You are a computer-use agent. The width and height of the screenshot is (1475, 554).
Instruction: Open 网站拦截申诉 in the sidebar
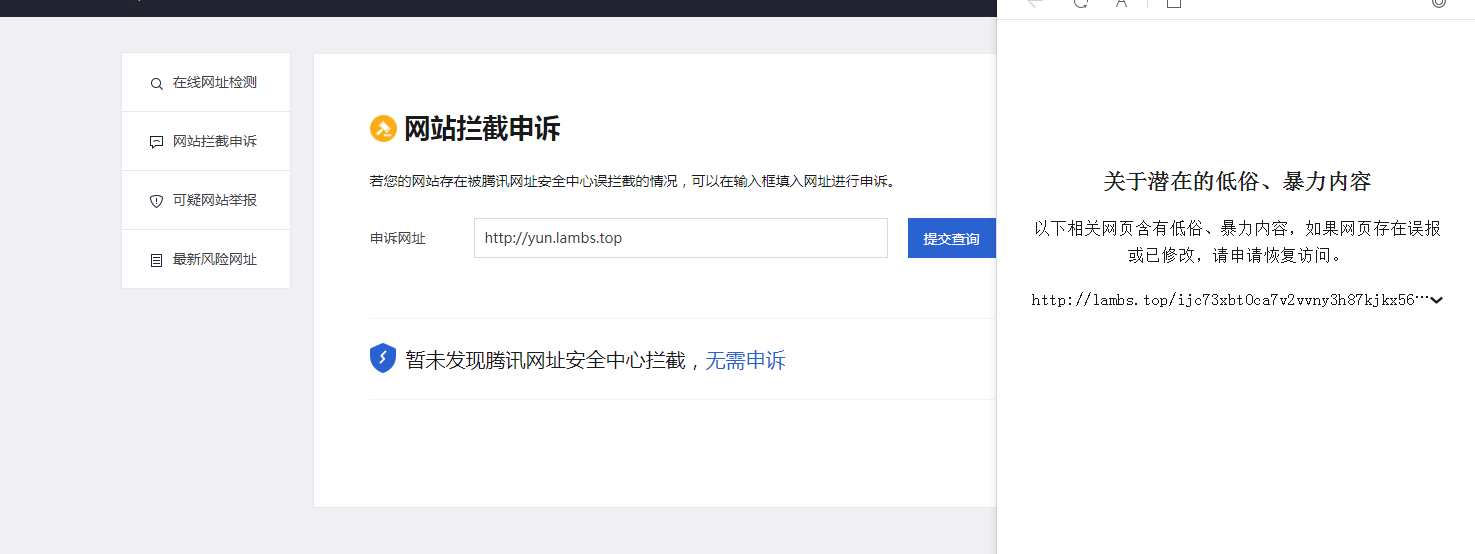[206, 142]
